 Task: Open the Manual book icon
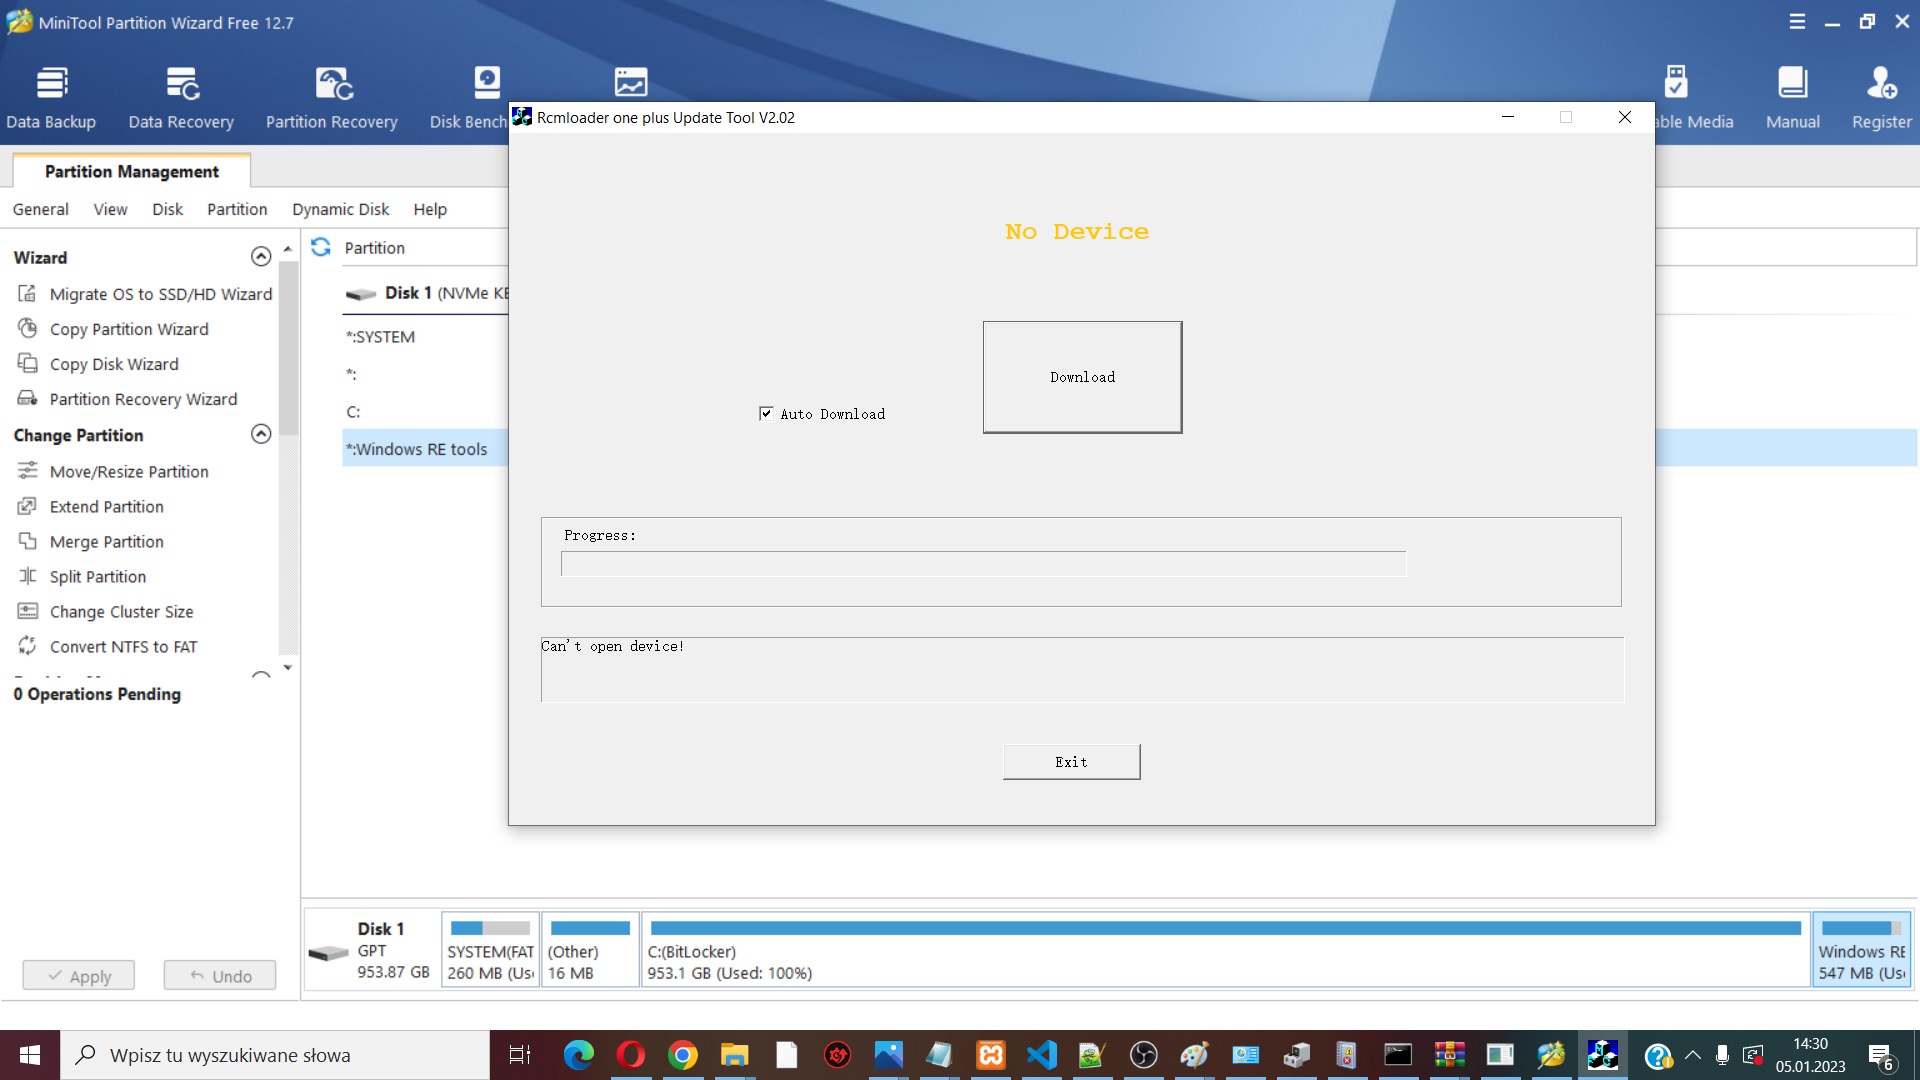coord(1792,98)
